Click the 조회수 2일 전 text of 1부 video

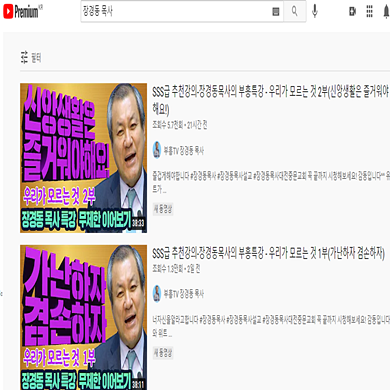pos(176,268)
